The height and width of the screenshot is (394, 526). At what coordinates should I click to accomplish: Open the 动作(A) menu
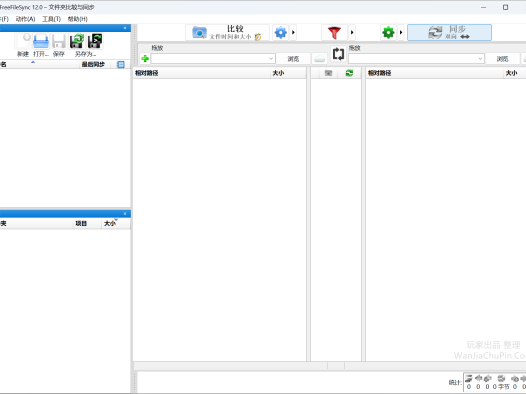click(25, 19)
